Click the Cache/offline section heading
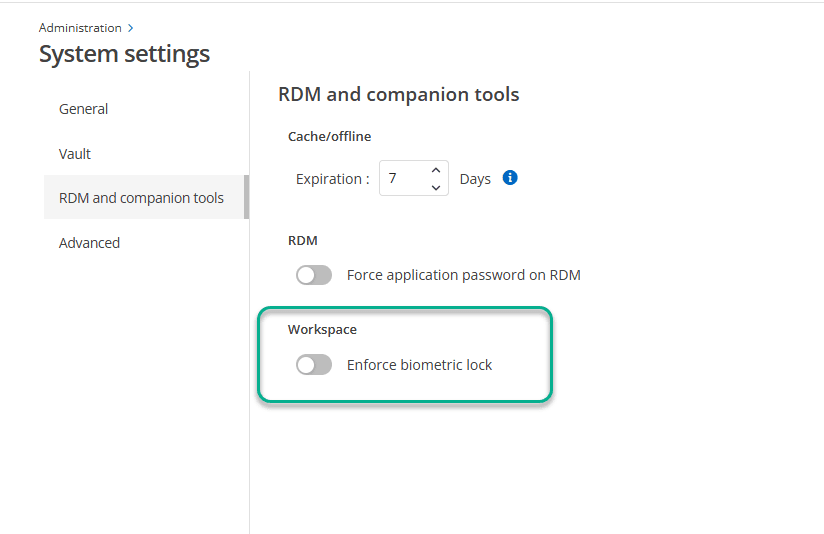The height and width of the screenshot is (534, 824). click(329, 136)
